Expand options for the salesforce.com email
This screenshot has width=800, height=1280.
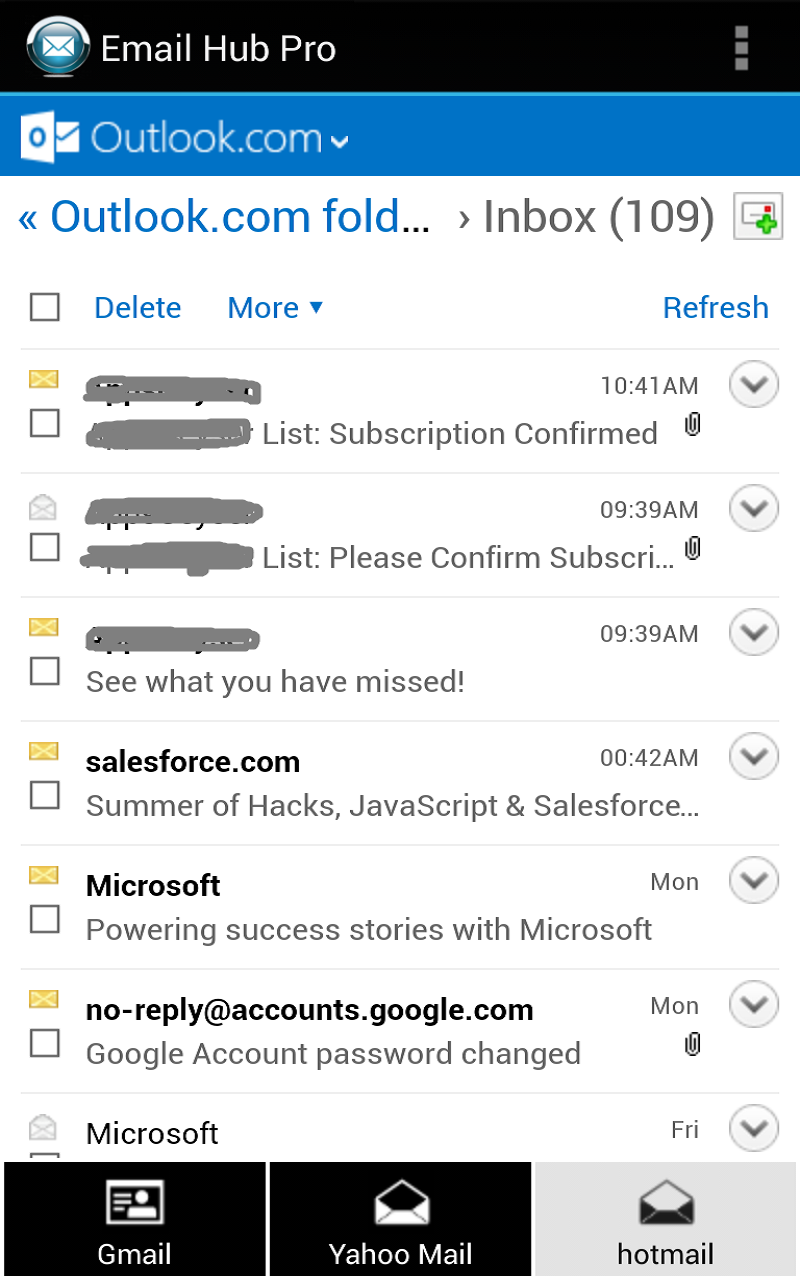coord(753,757)
